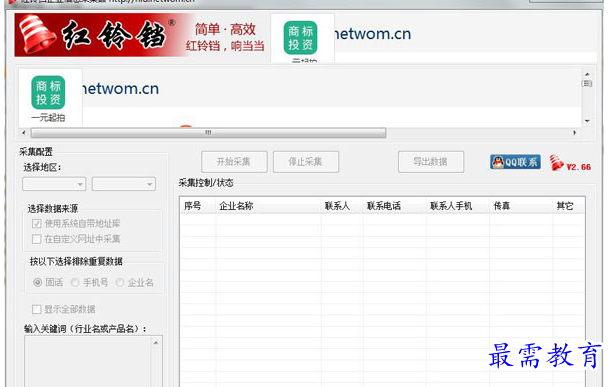Check 显示全部数据 option
Screen dimensions: 610x387
click(x=37, y=309)
